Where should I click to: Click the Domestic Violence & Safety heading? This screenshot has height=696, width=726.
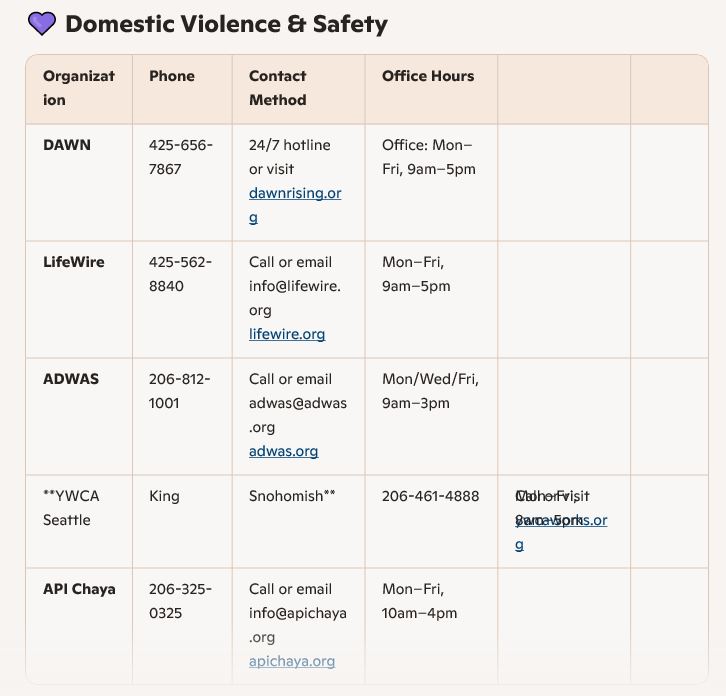[x=226, y=24]
